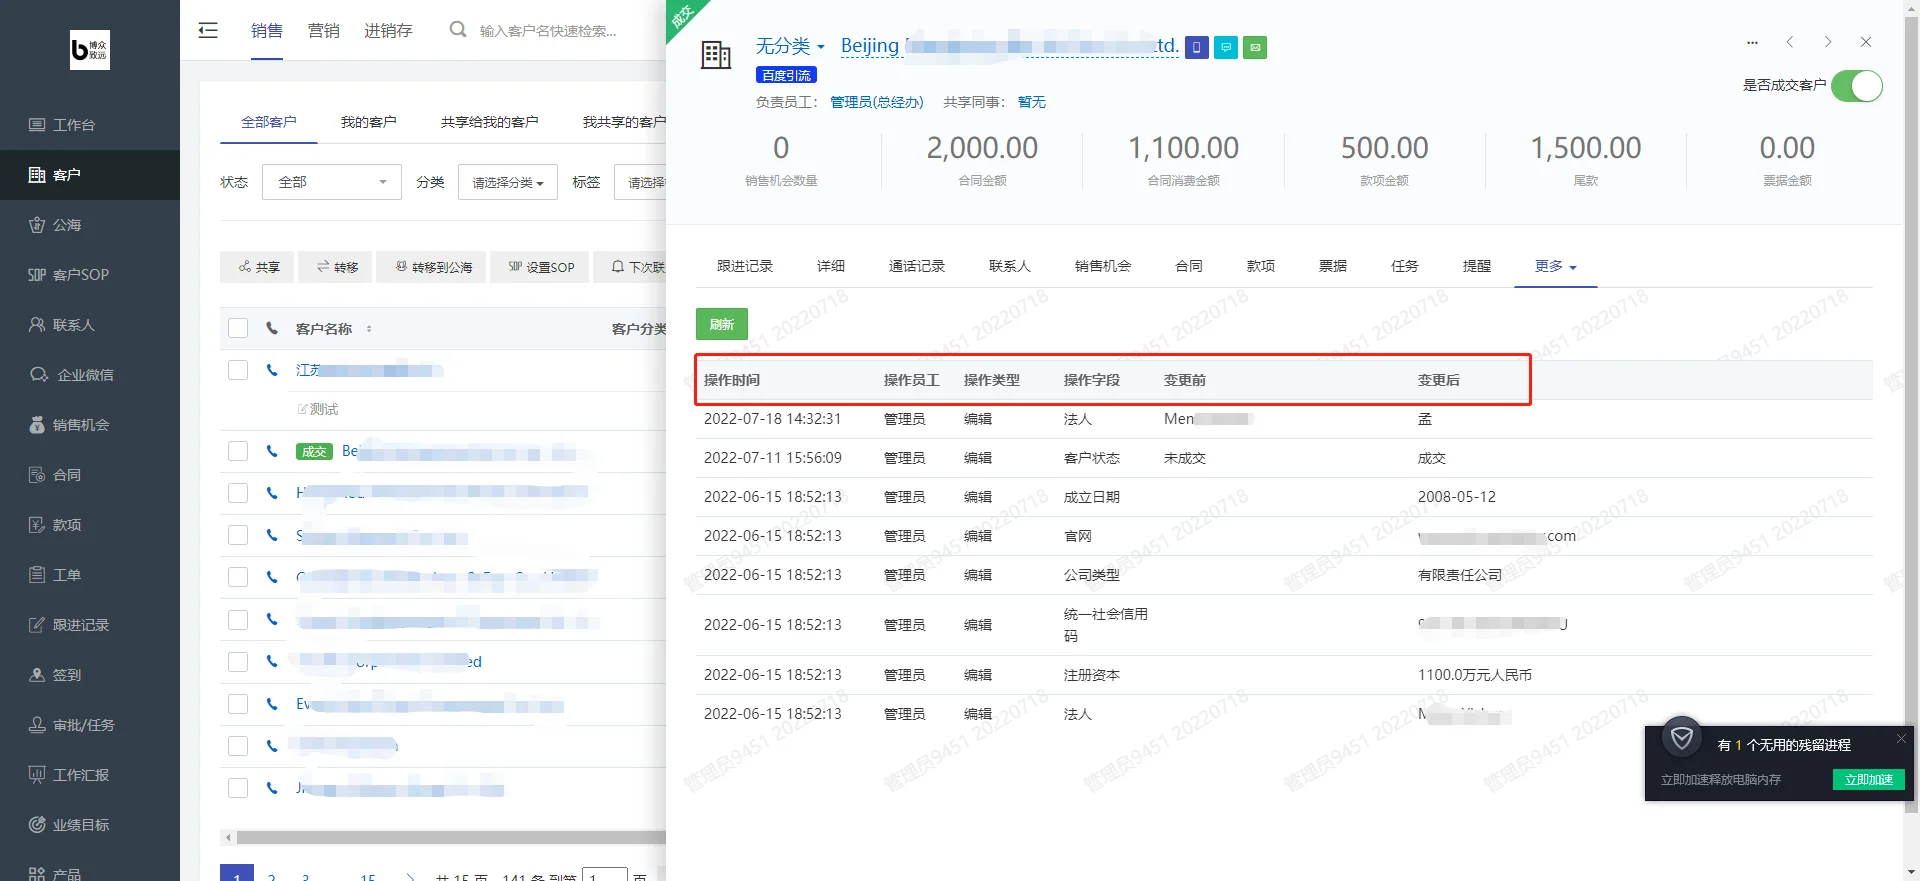
Task: Toggle the 是否成交客户 switch
Action: 1857,86
